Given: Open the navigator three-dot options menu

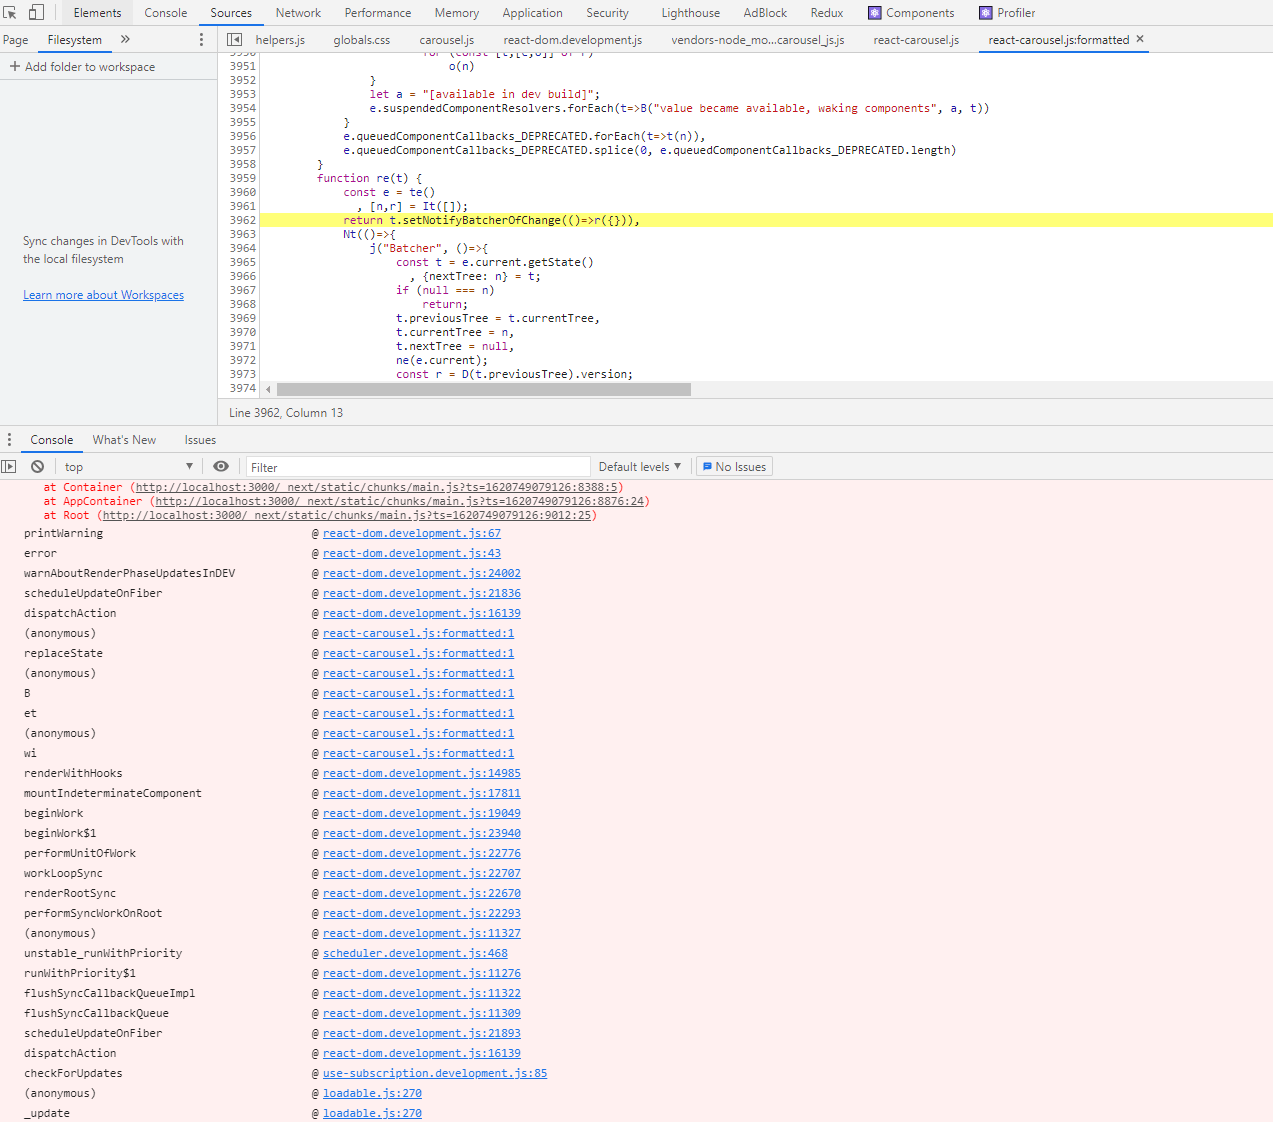Looking at the screenshot, I should (201, 40).
